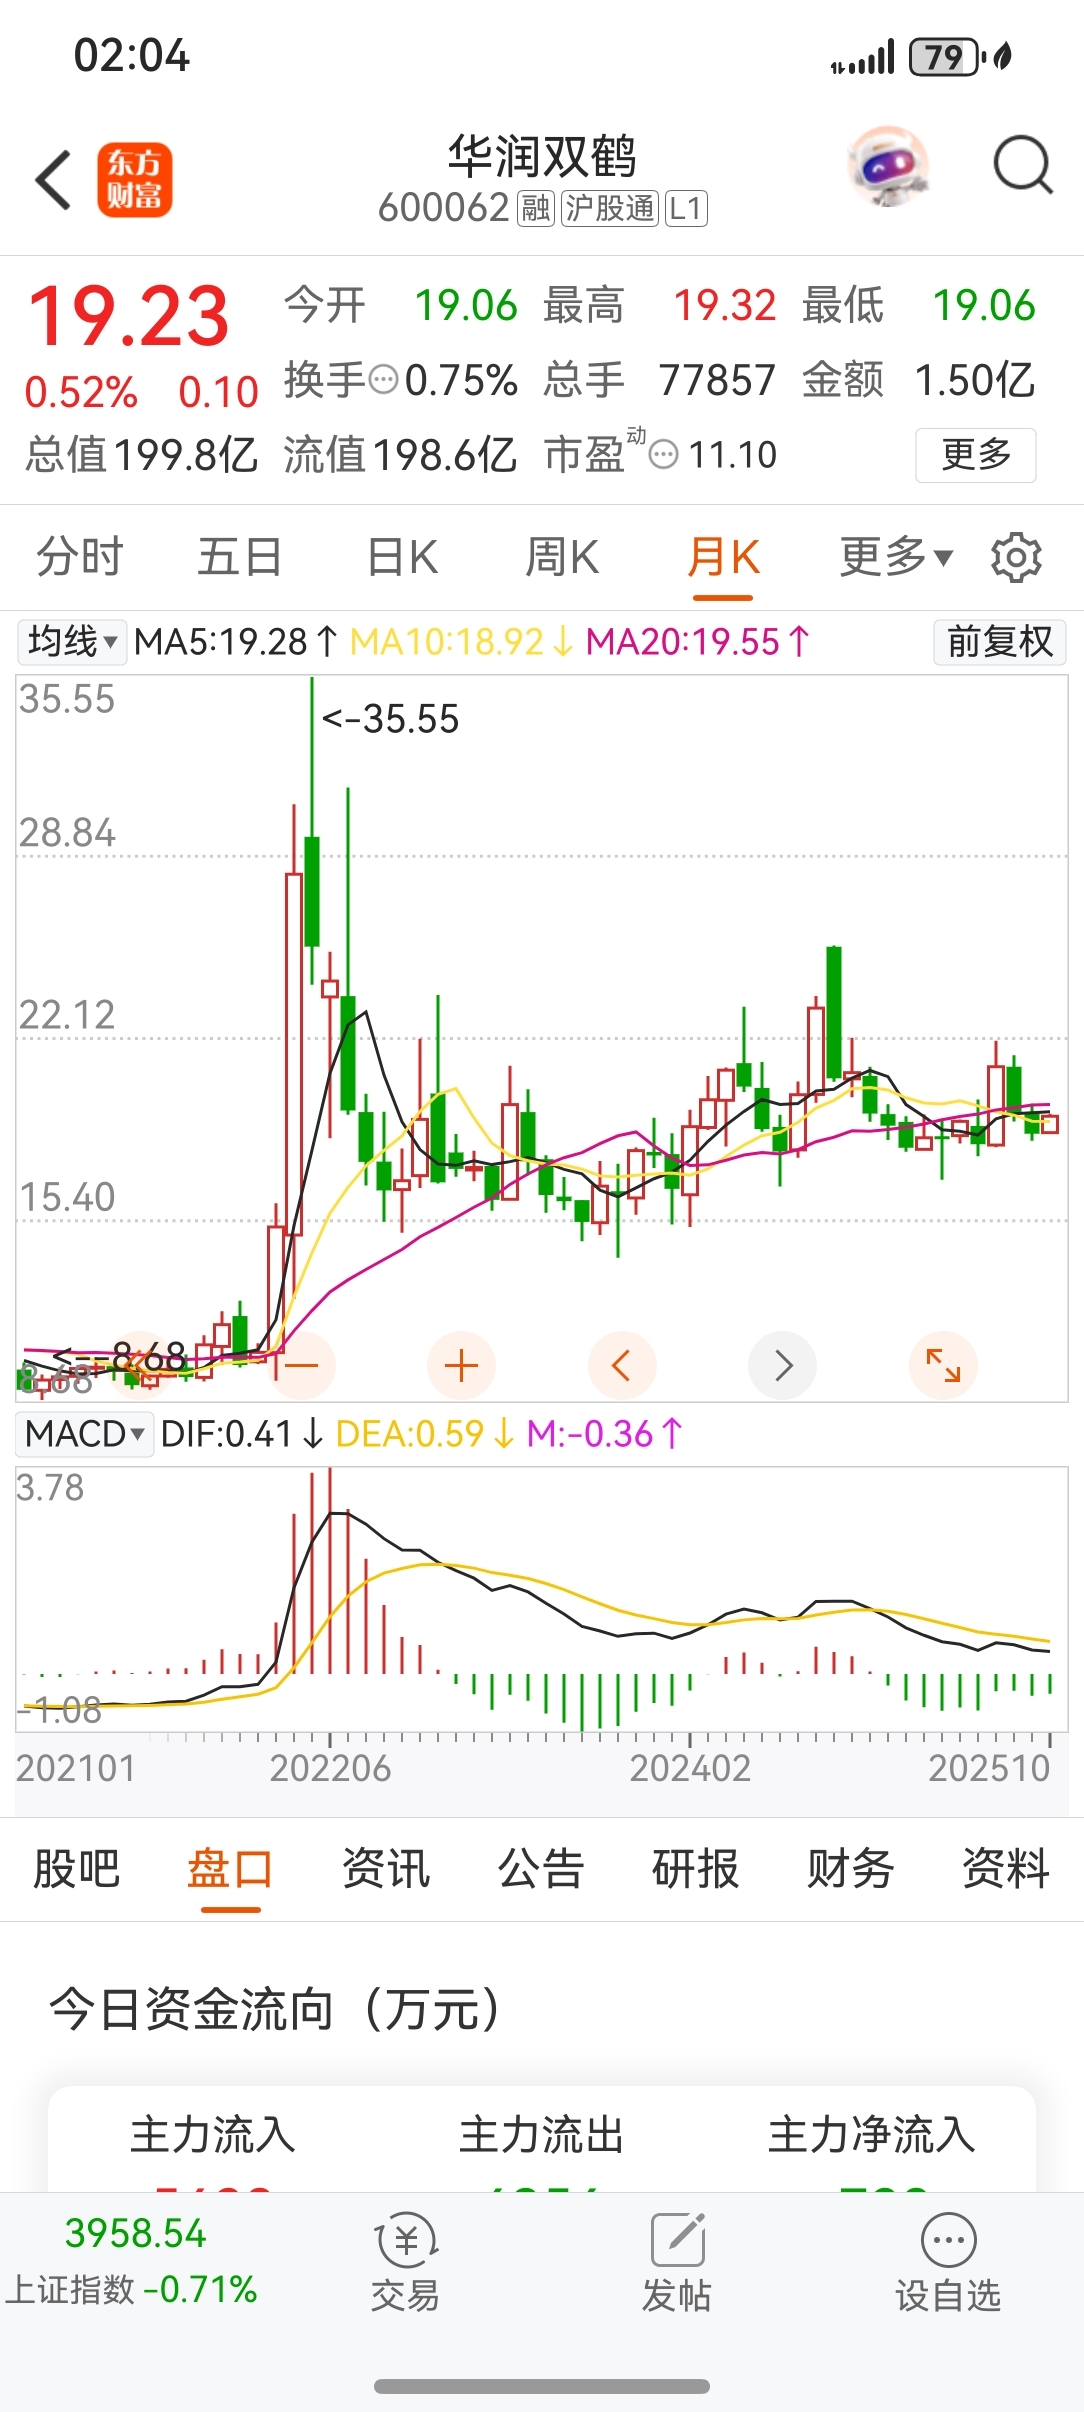Open 研报 research reports tab
Viewport: 1084px width, 2412px height.
(696, 1868)
